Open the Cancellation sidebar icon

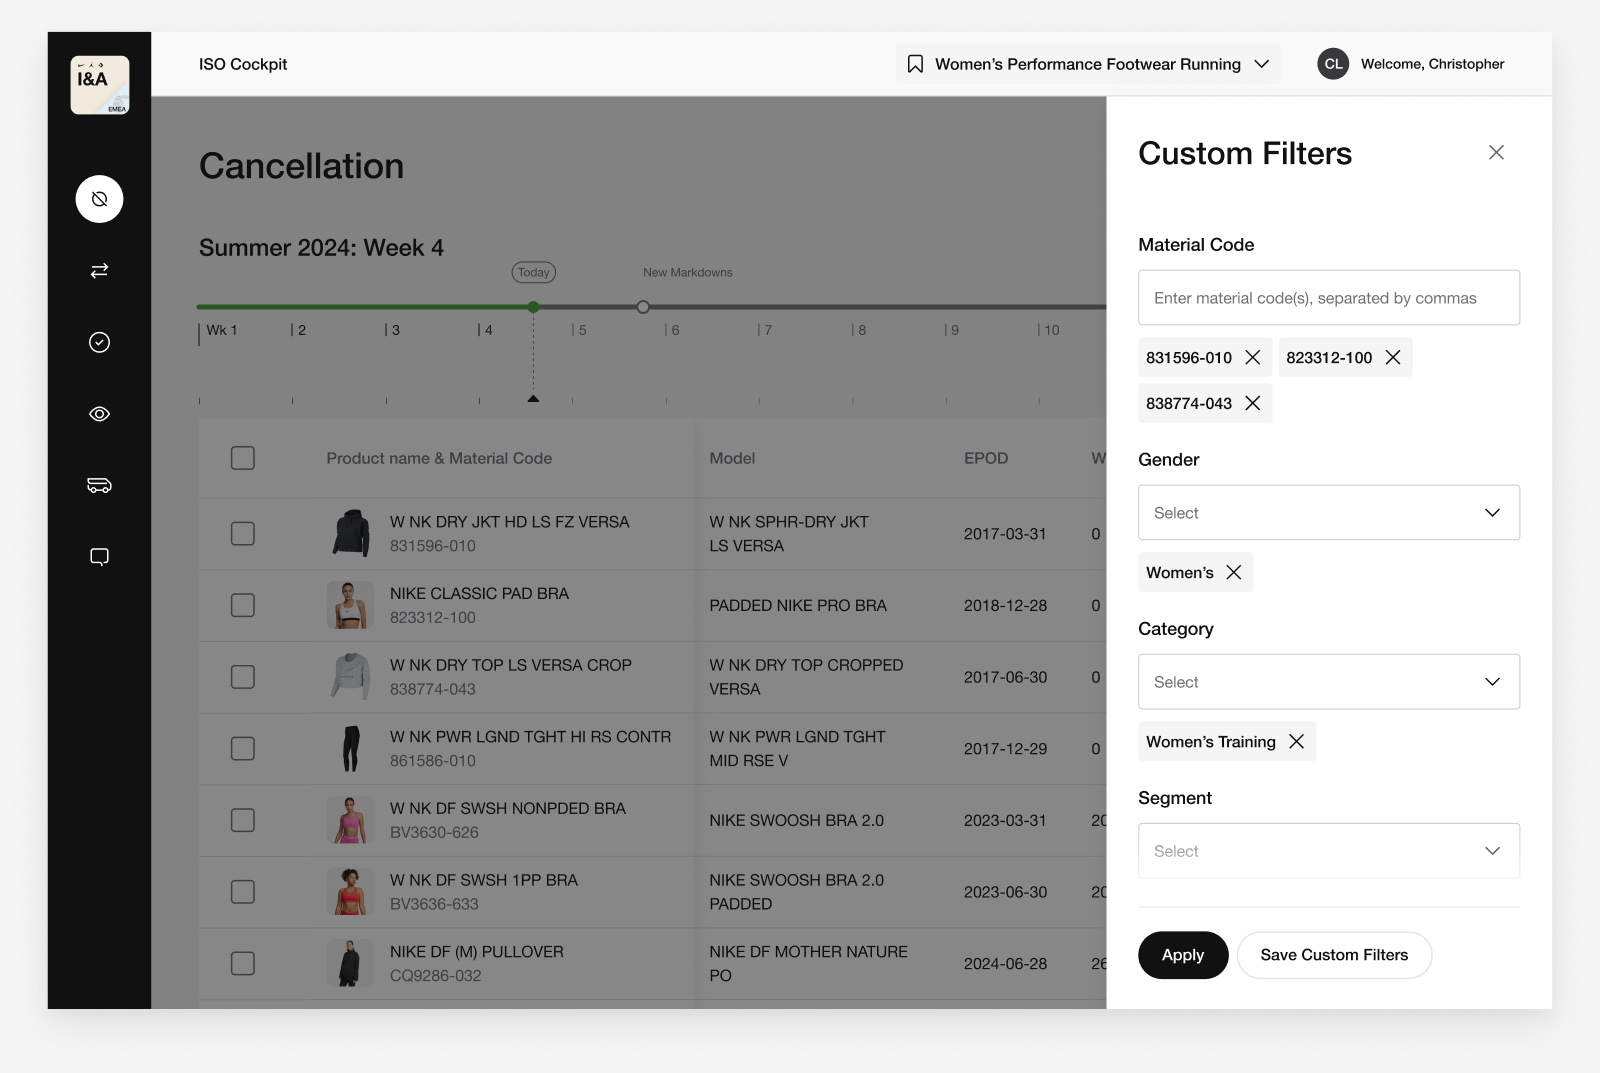tap(99, 199)
